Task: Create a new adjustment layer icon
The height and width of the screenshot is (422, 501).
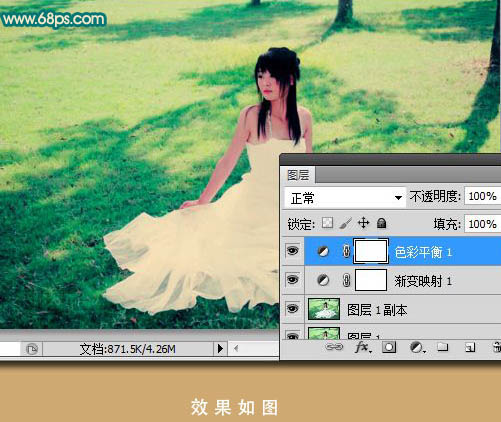Action: pos(417,348)
